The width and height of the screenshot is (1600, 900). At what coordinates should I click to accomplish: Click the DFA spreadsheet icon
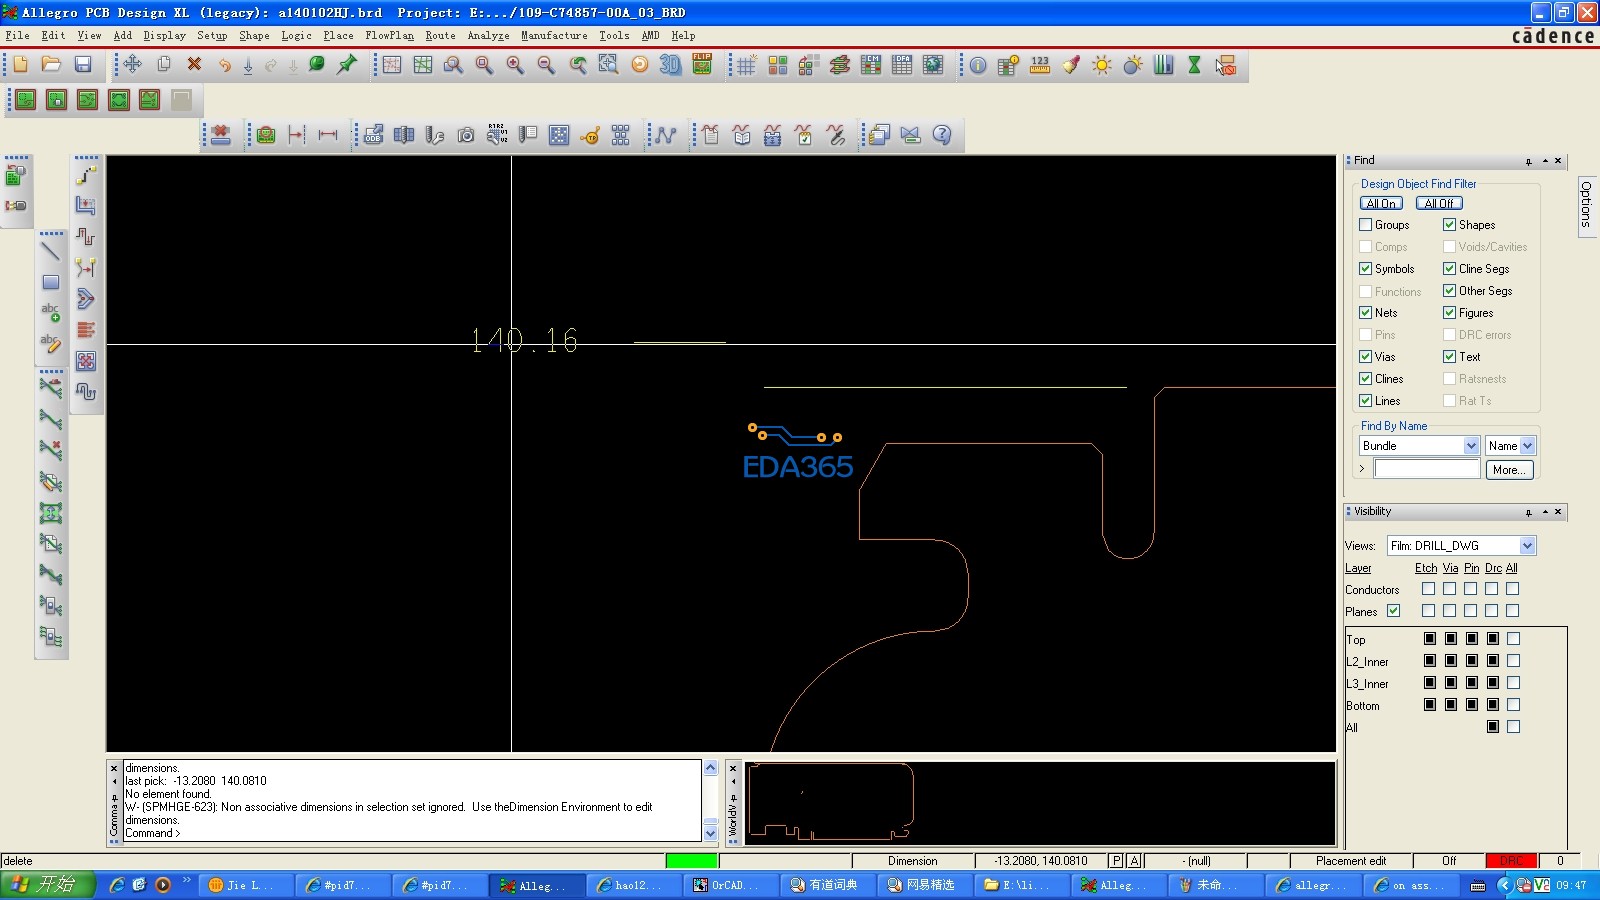pyautogui.click(x=902, y=65)
